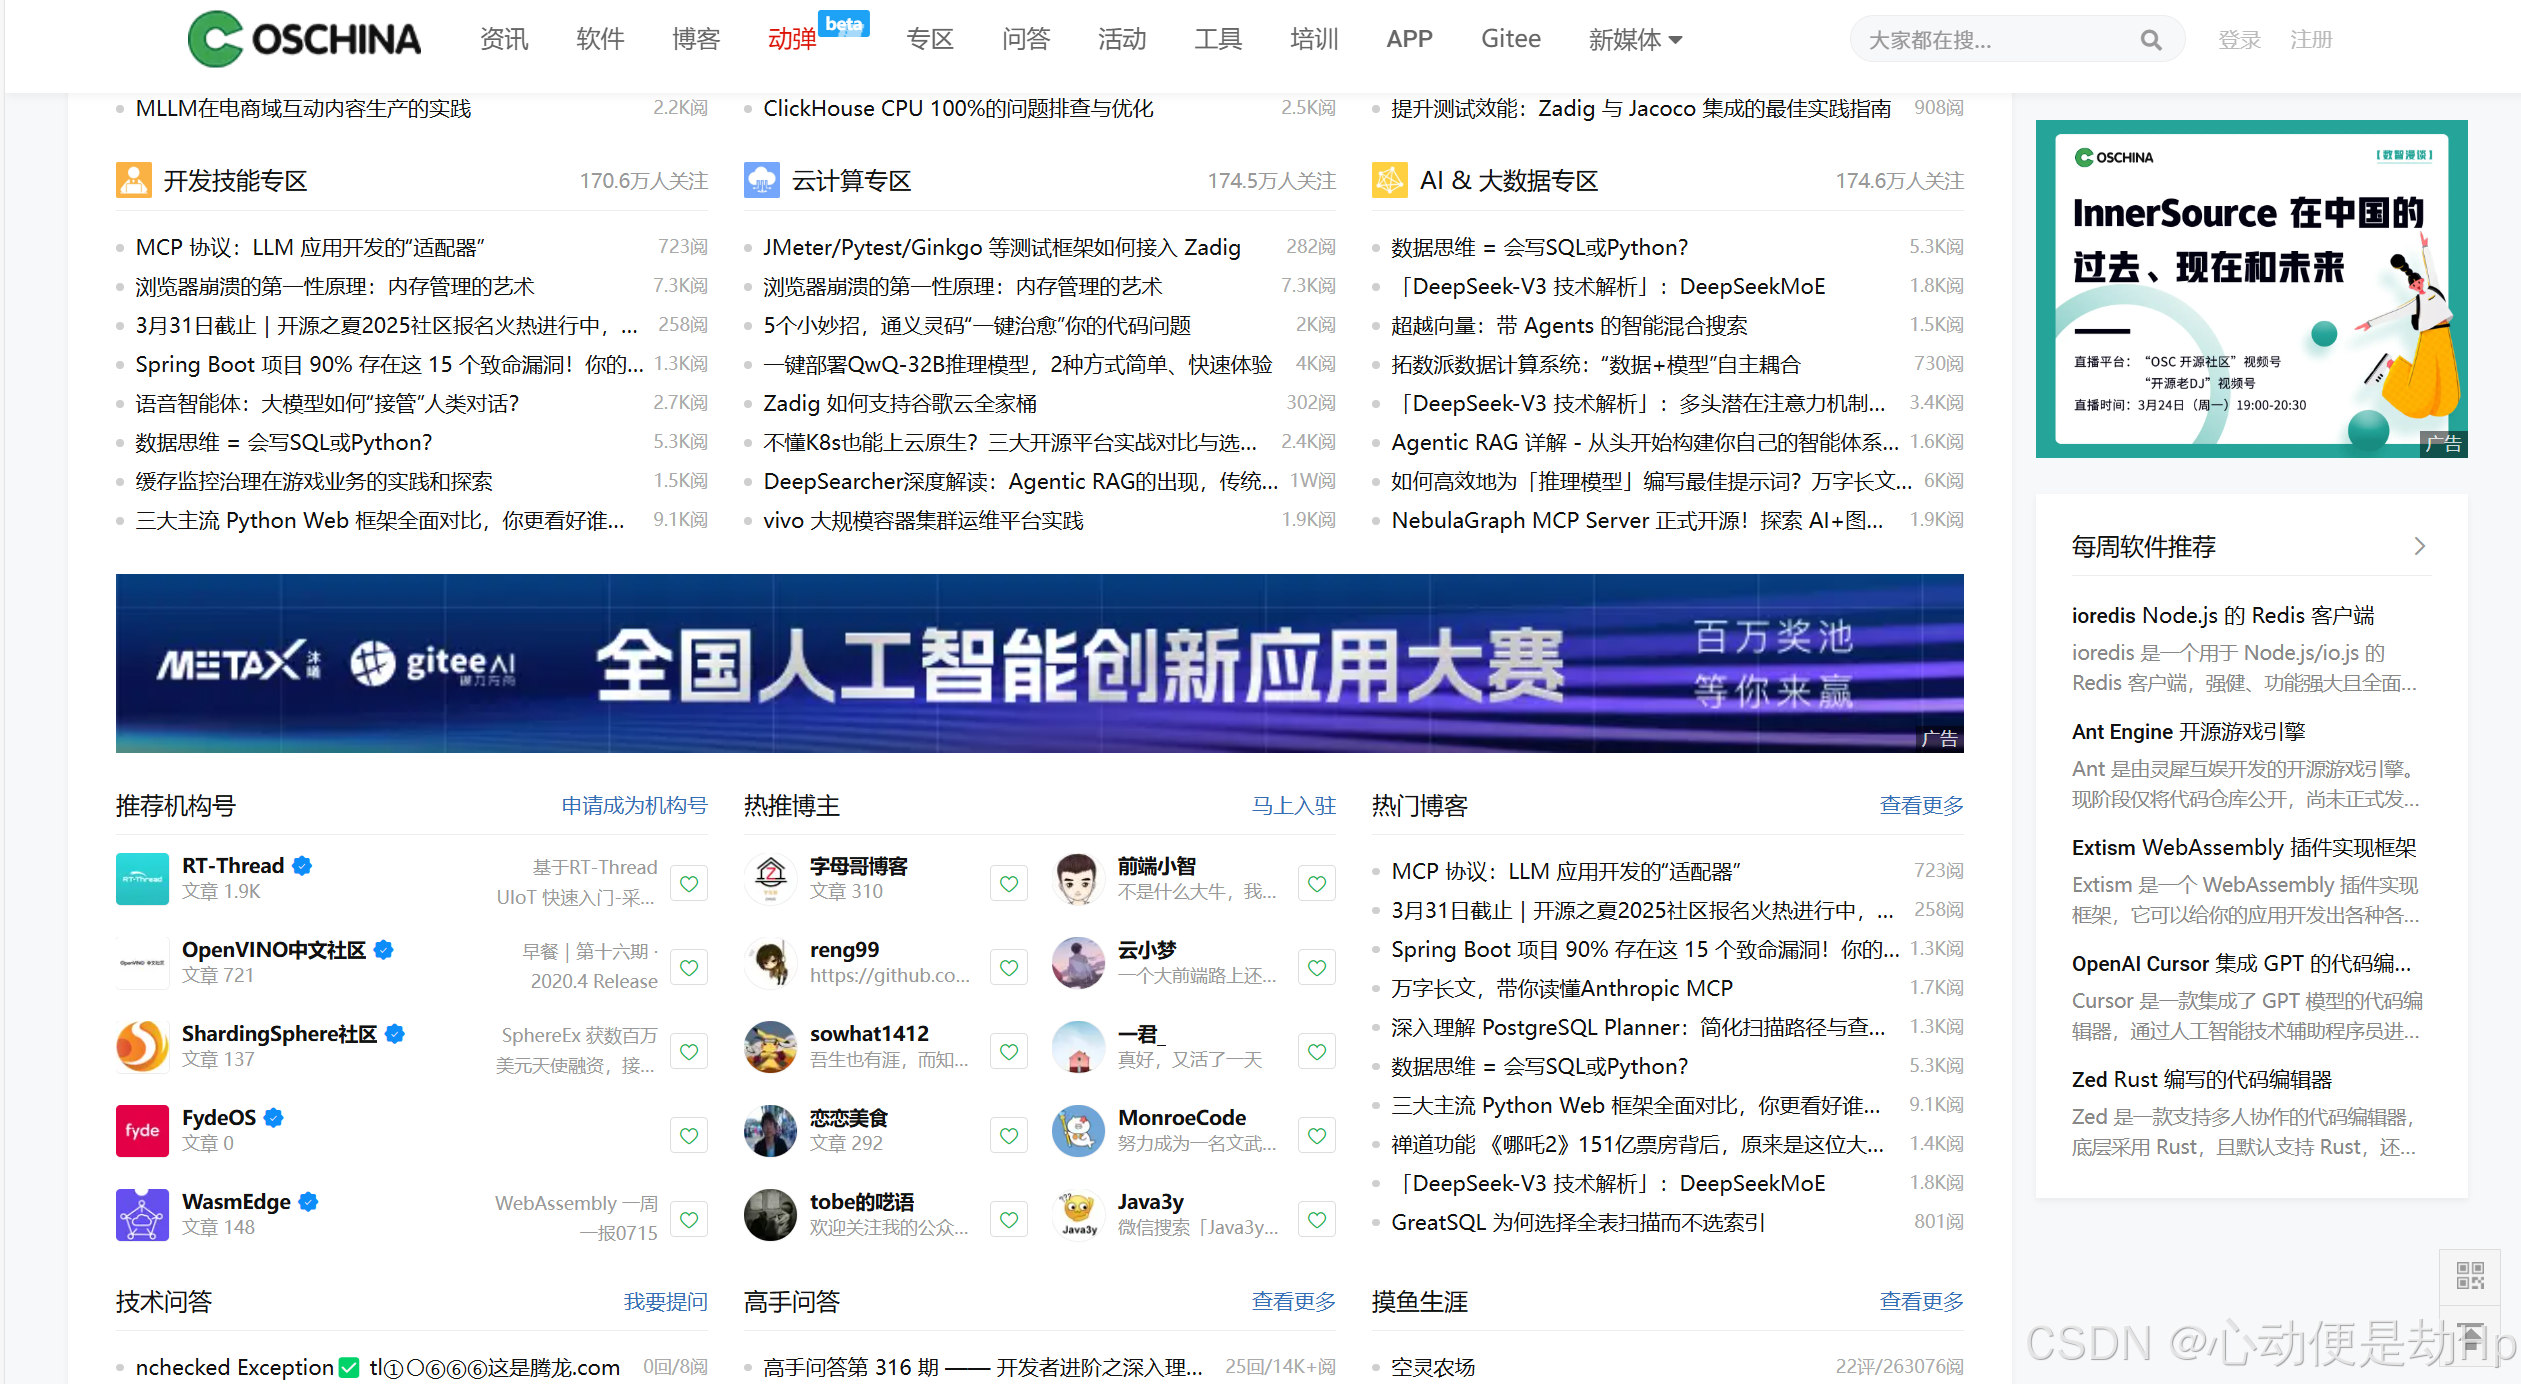Expand 每周软件推荐 with the chevron arrow
2521x1384 pixels.
[2419, 546]
